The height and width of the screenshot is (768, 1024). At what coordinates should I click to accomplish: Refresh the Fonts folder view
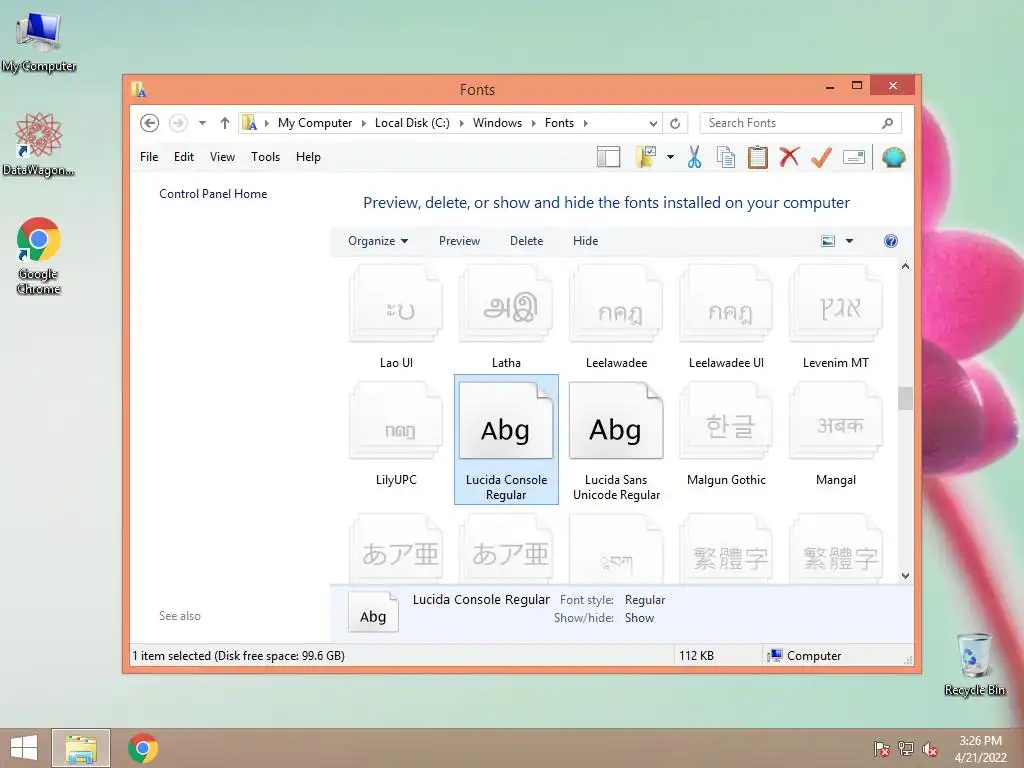point(675,123)
